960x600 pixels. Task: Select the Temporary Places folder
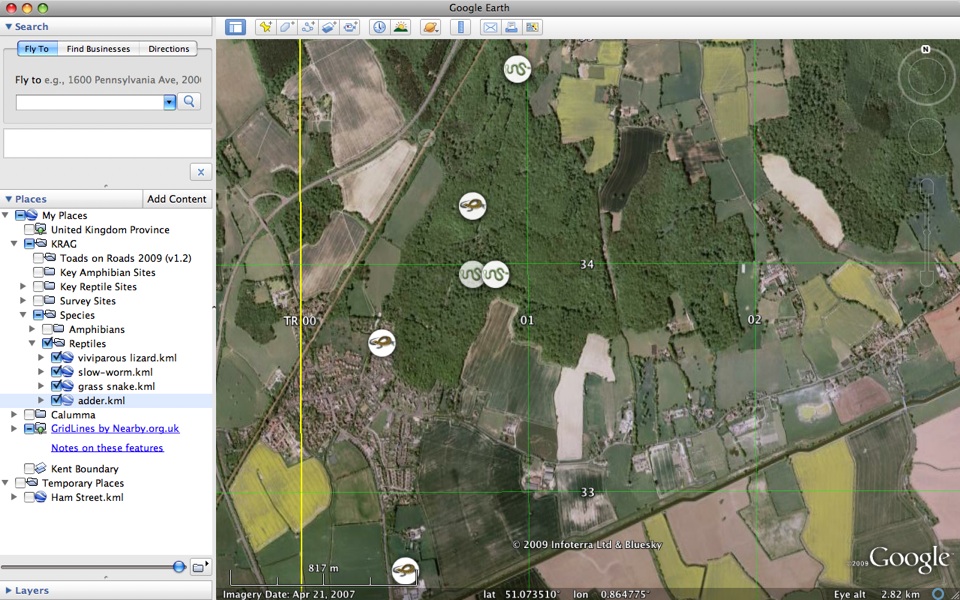(83, 483)
